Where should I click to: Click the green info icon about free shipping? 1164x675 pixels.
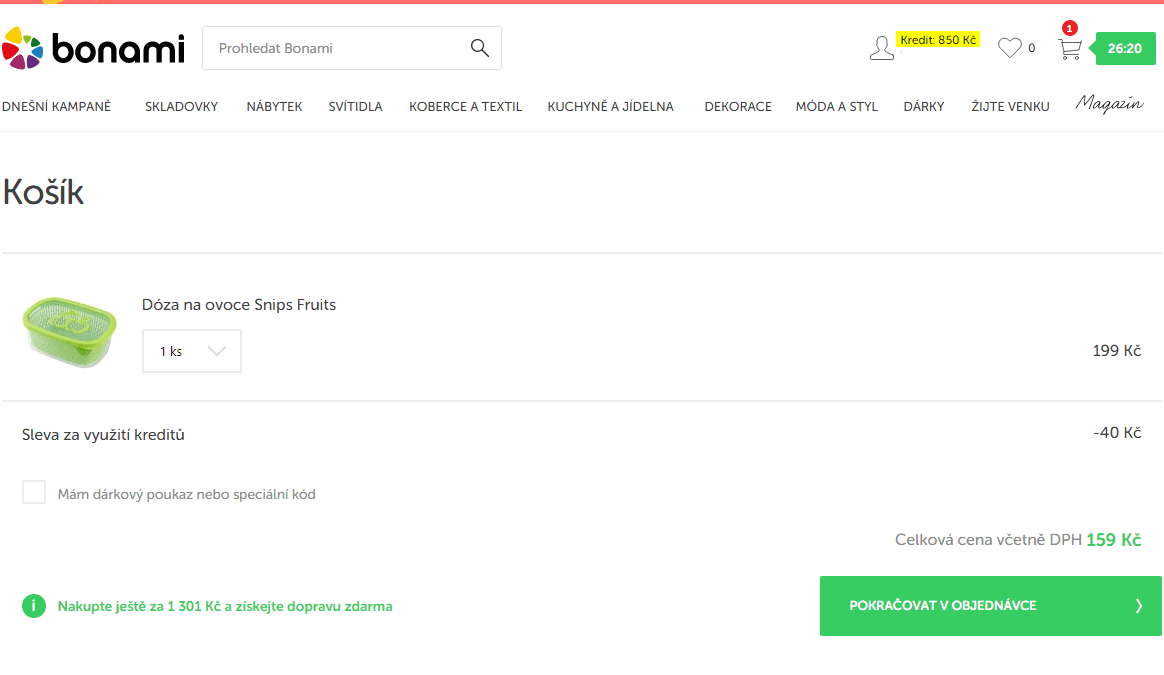click(x=33, y=606)
